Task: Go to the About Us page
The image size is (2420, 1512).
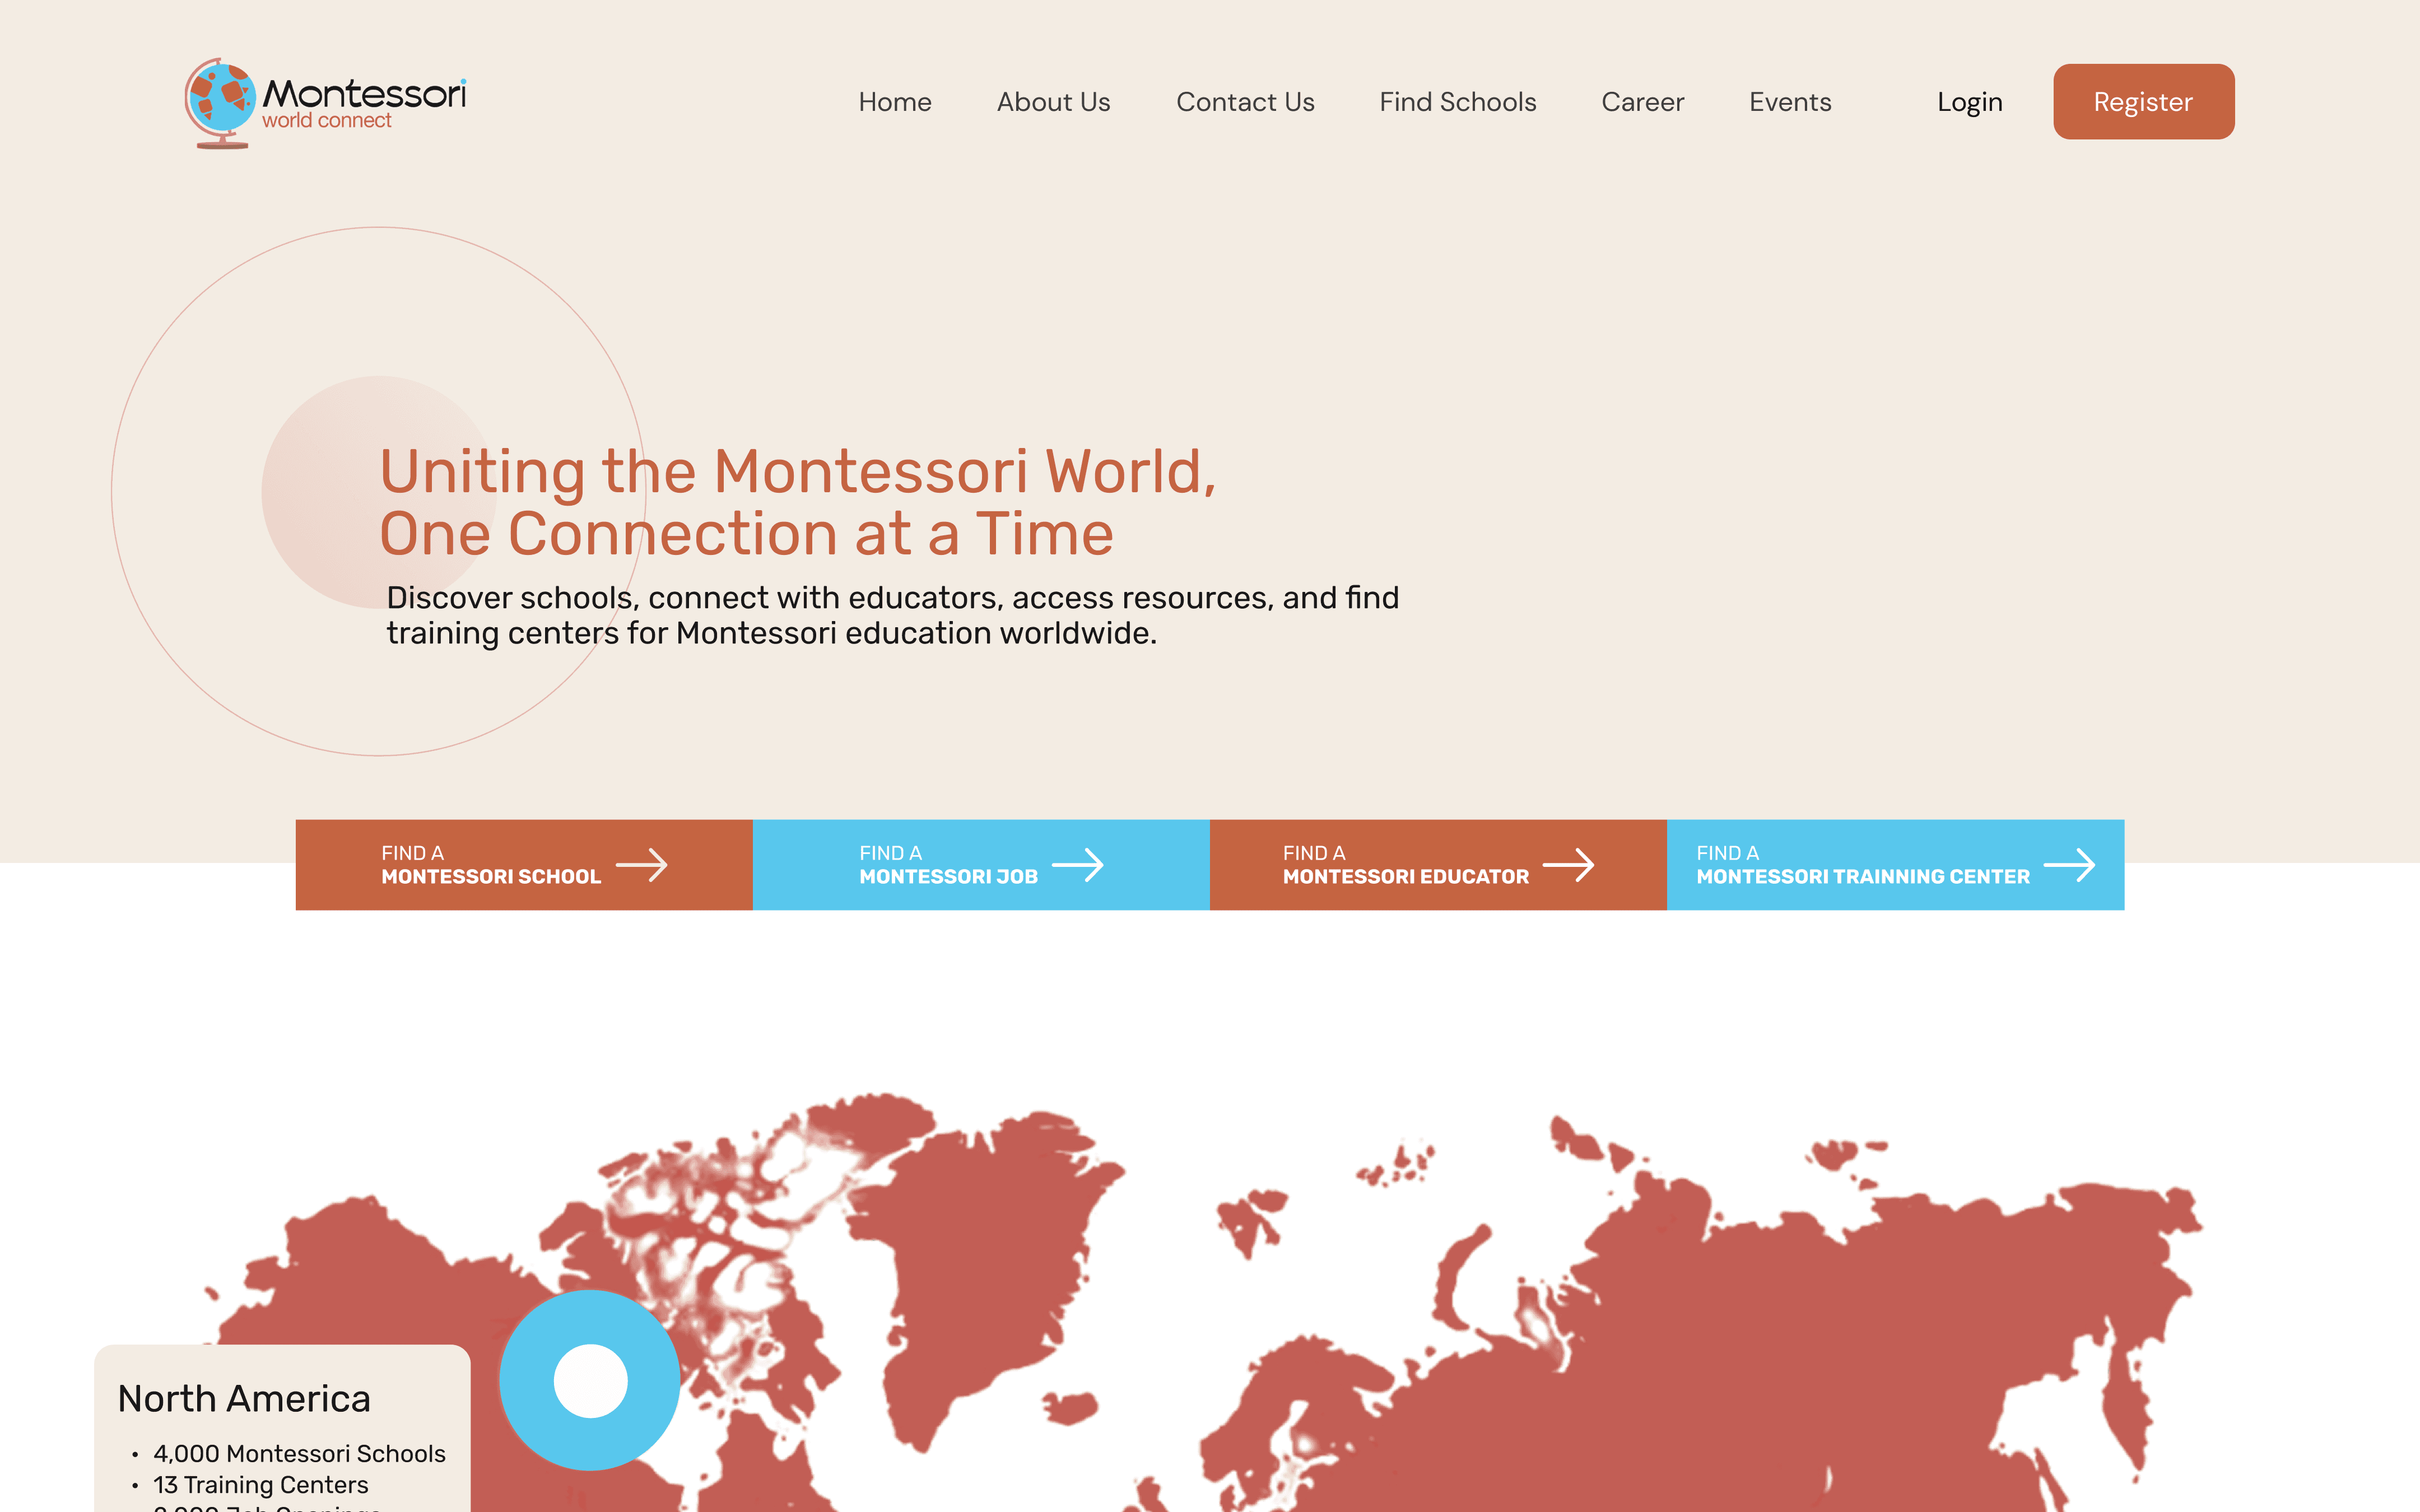Action: point(1053,102)
